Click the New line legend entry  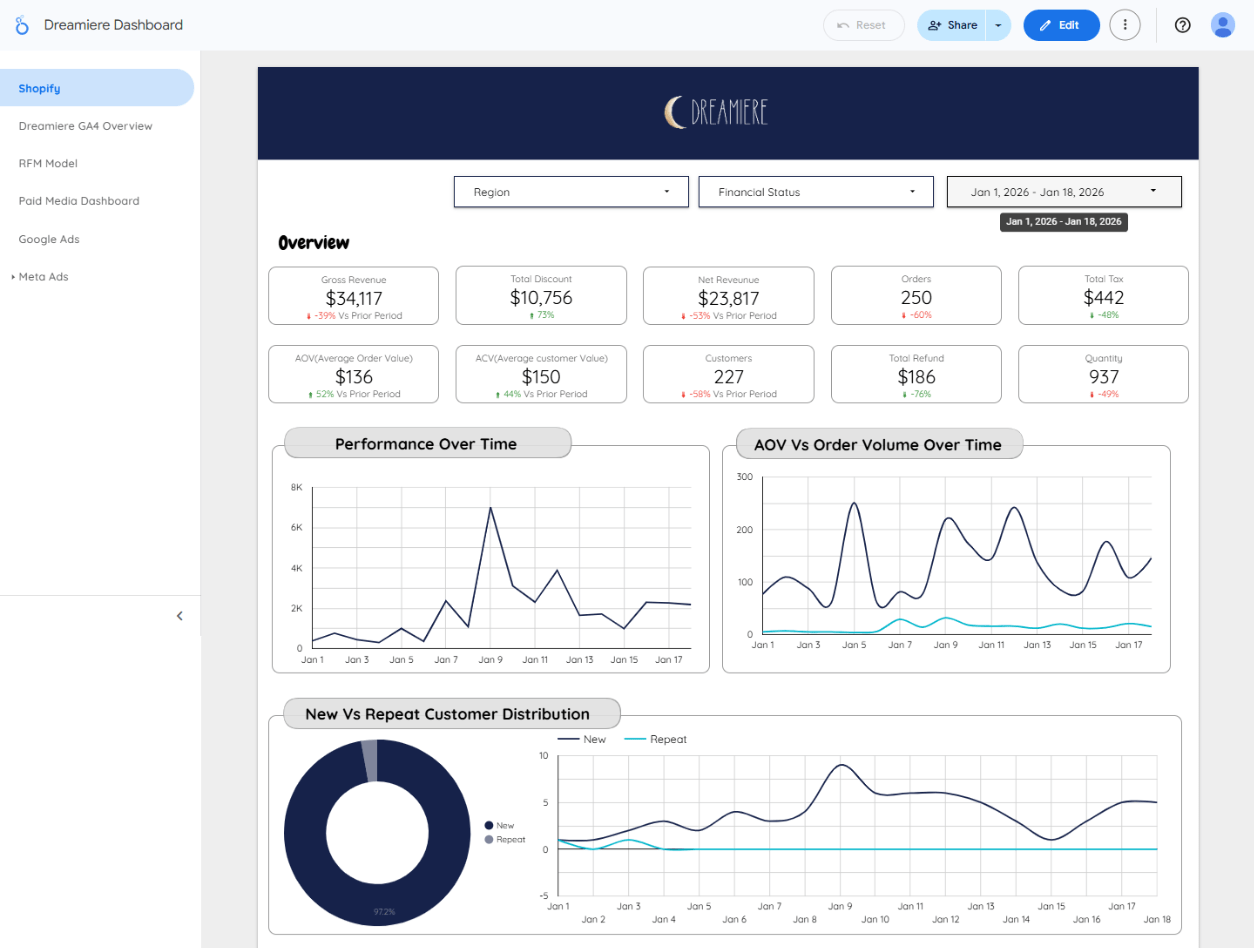[x=582, y=739]
